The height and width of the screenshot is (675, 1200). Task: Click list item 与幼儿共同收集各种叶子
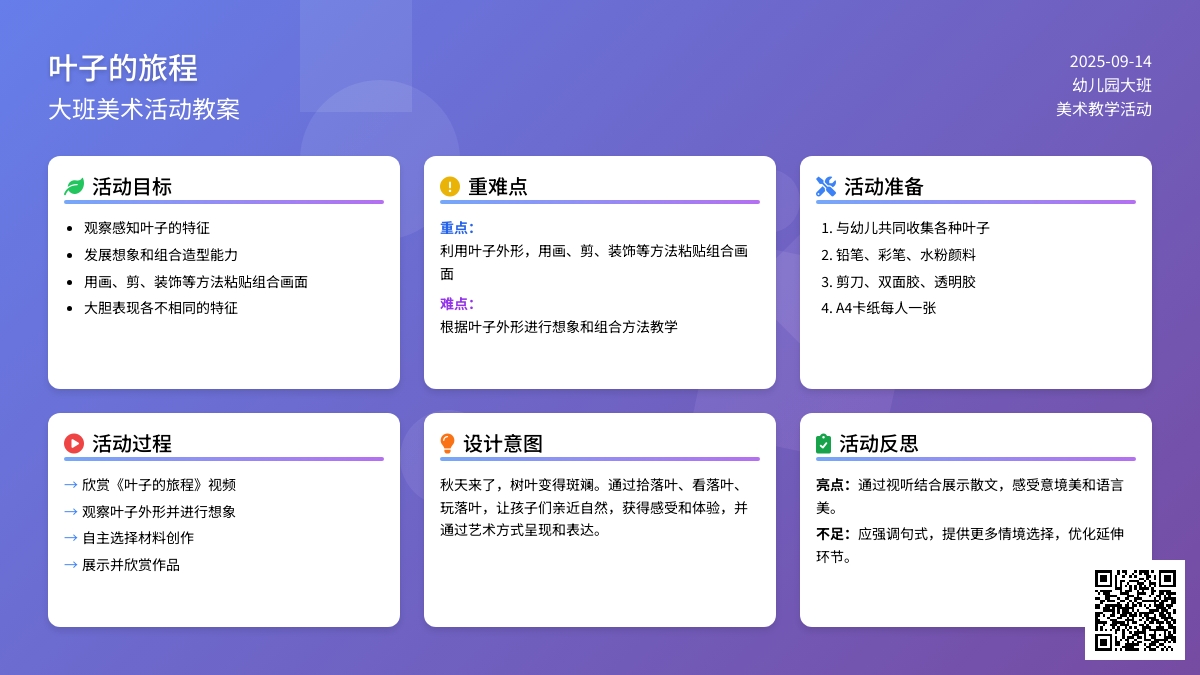click(913, 228)
